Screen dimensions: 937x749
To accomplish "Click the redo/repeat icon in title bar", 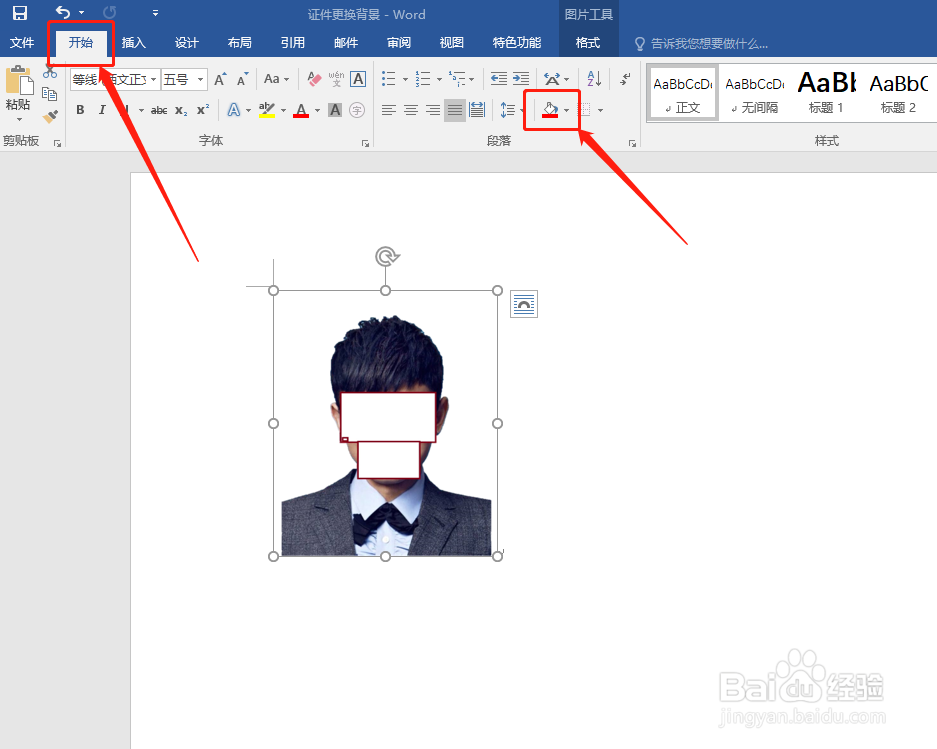I will [x=109, y=12].
